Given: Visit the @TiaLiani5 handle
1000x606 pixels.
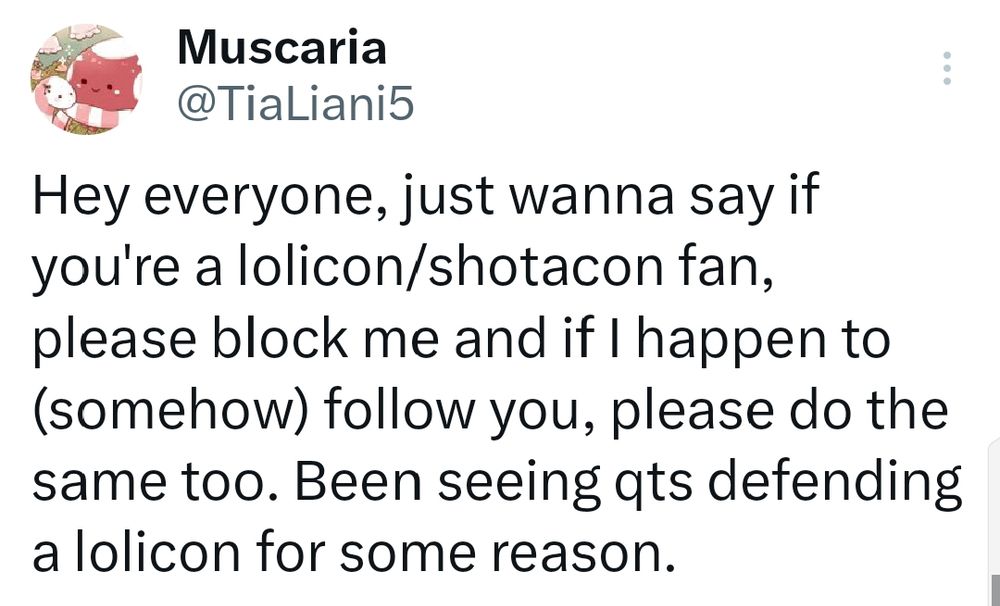Looking at the screenshot, I should (x=296, y=105).
